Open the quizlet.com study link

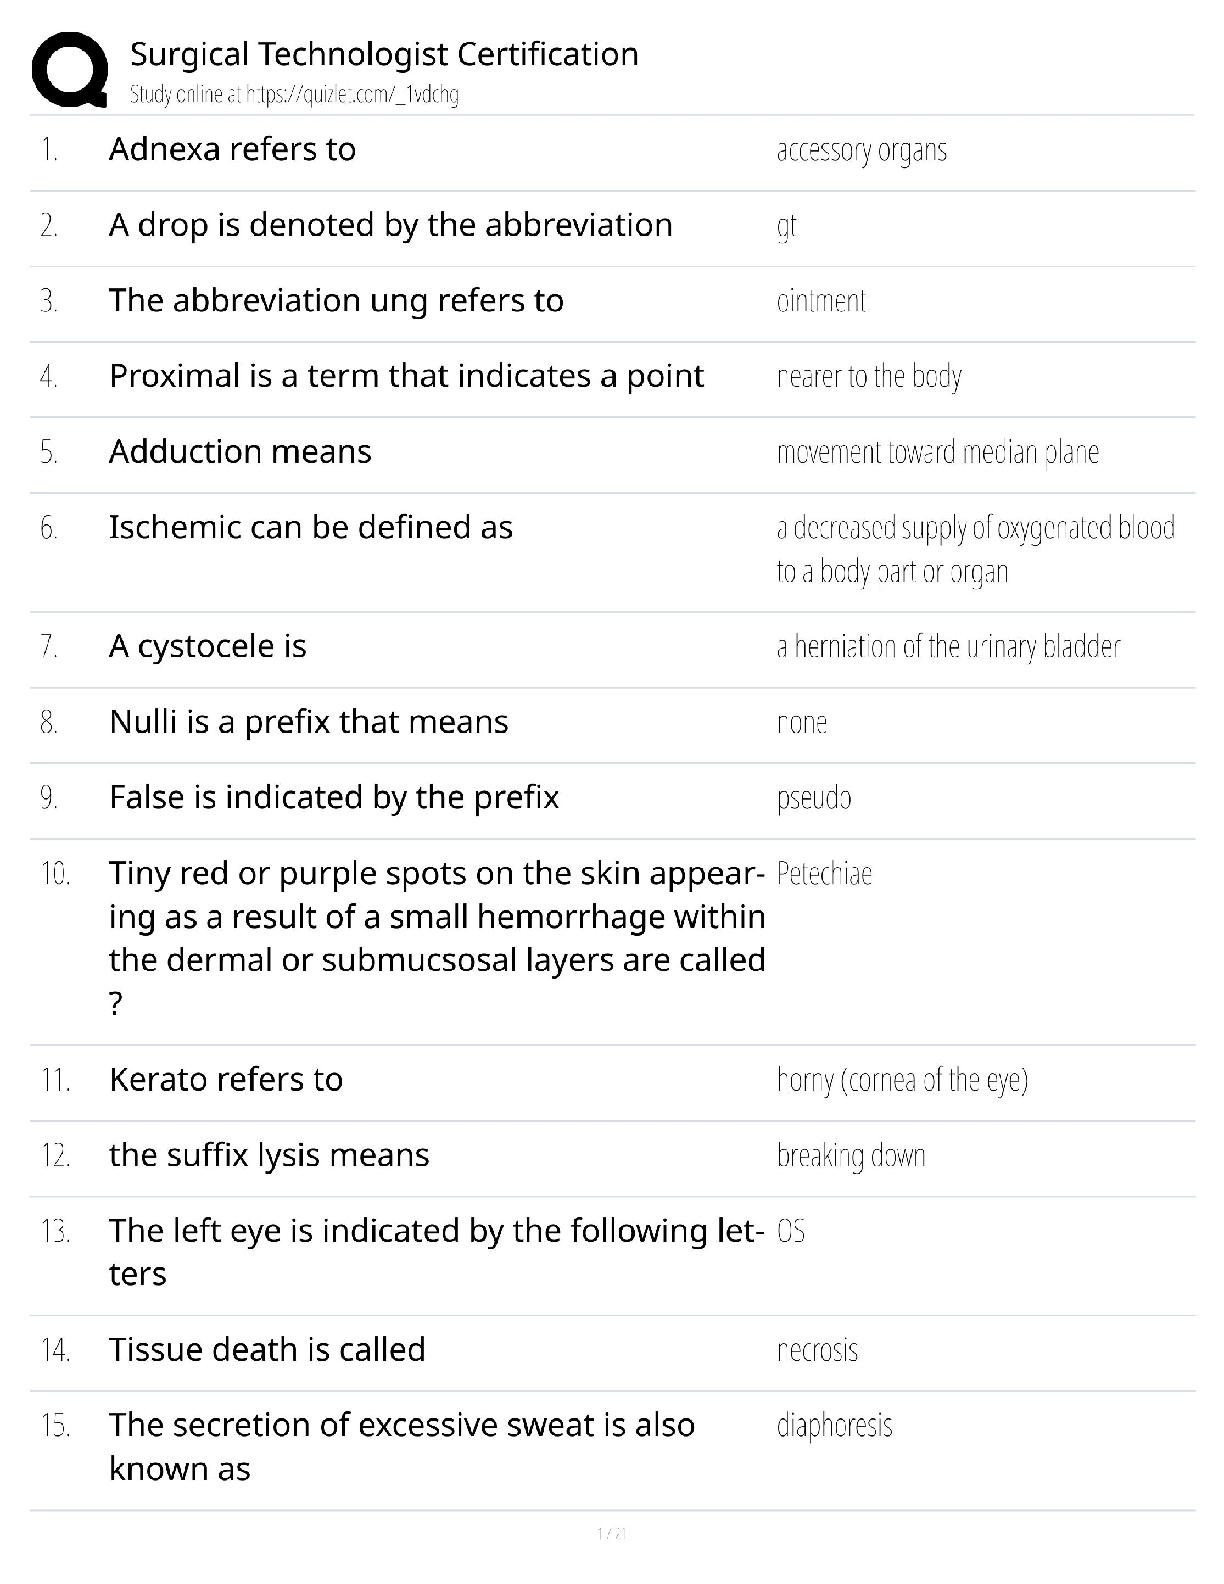(x=294, y=95)
